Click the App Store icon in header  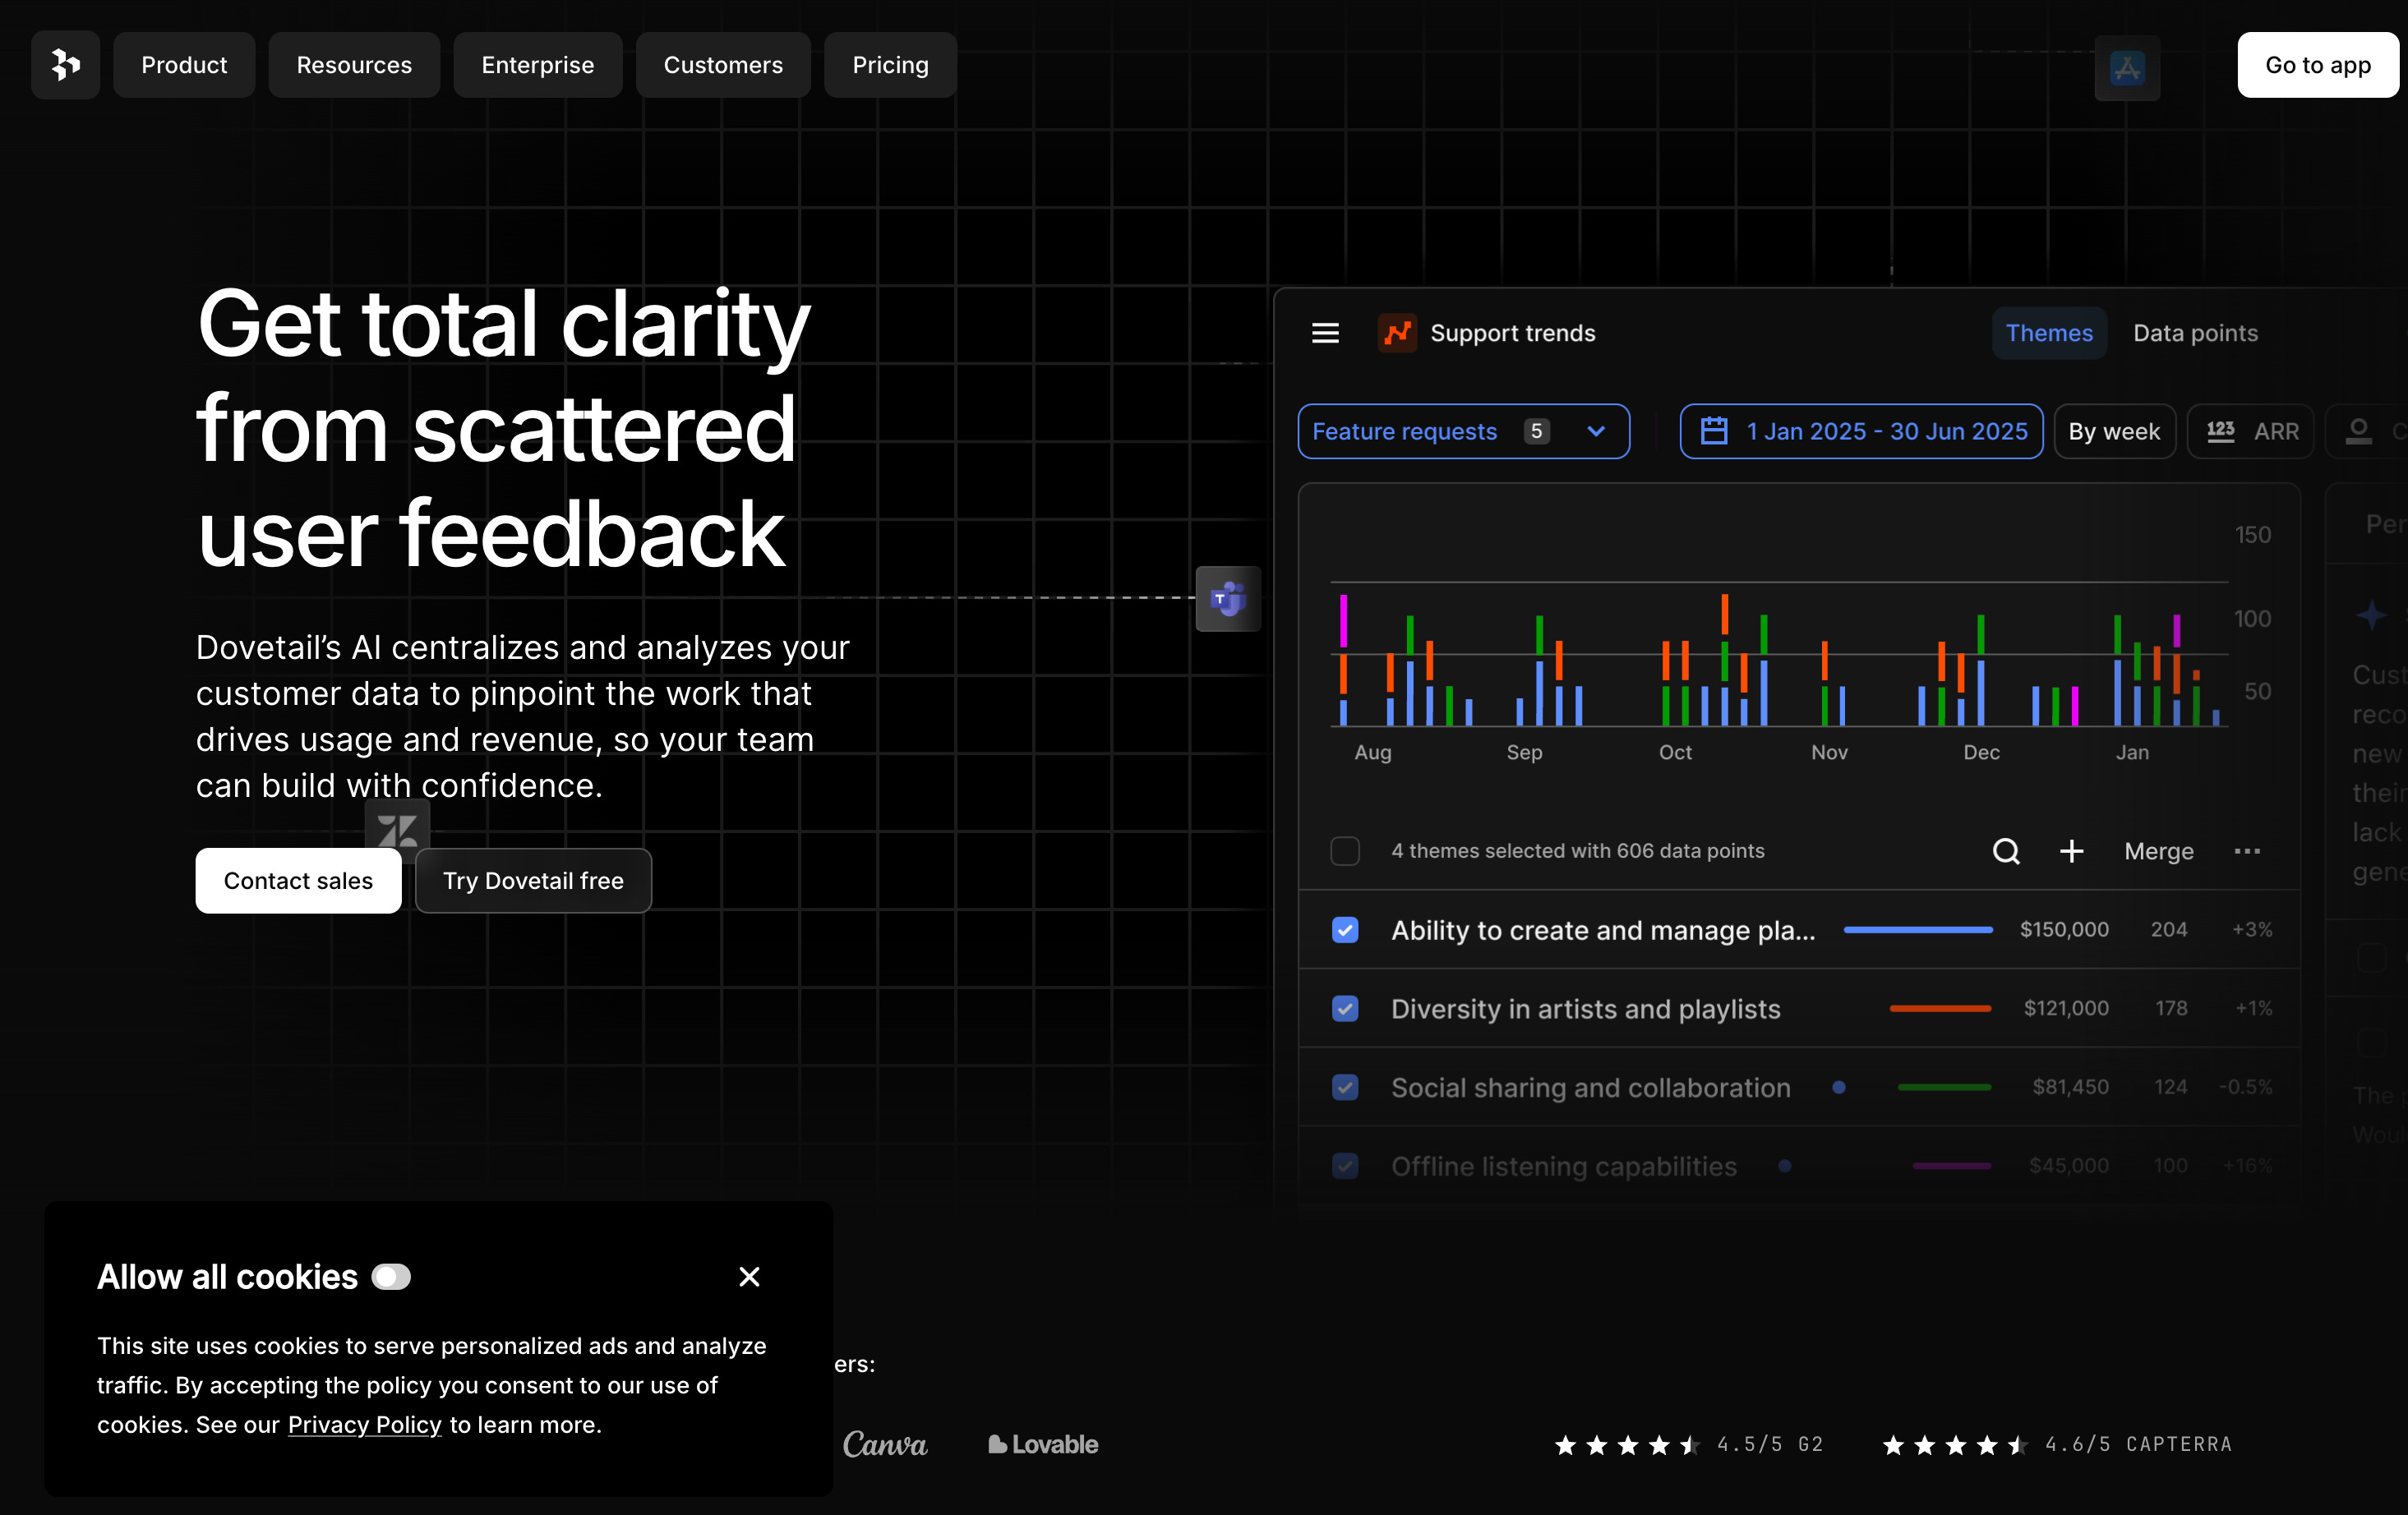2127,68
